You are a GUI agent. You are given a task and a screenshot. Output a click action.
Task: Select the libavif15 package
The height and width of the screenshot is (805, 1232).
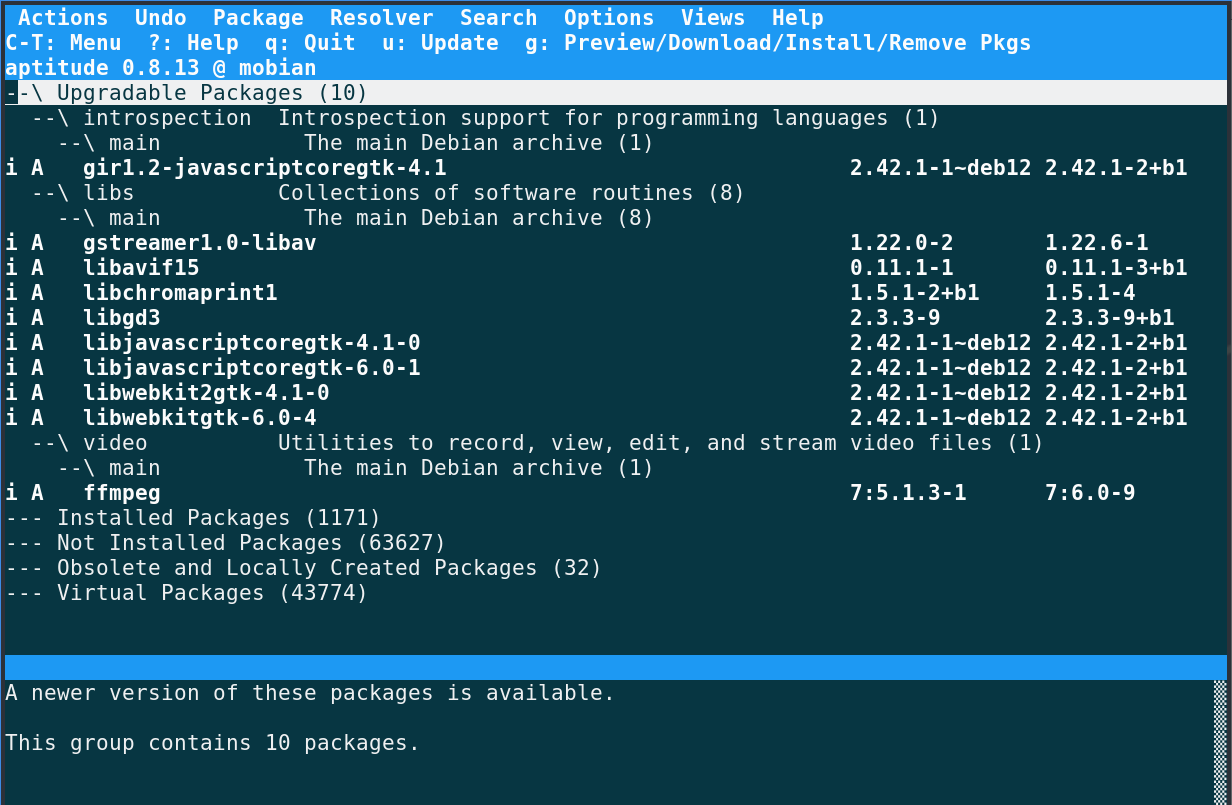click(x=616, y=268)
